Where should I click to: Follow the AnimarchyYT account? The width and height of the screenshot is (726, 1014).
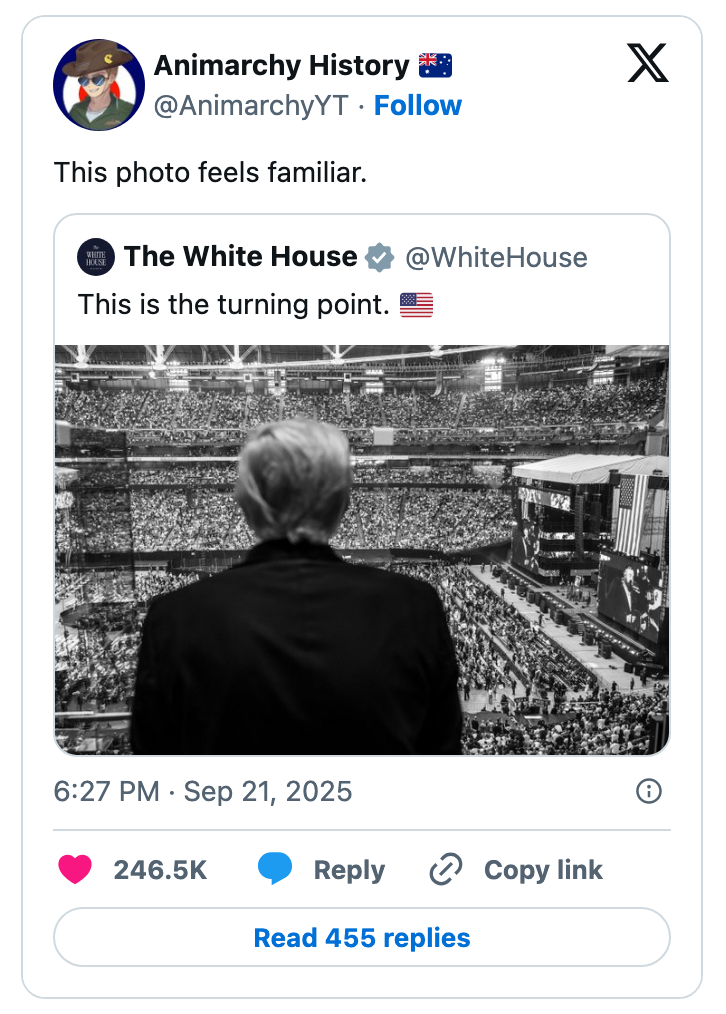(x=418, y=105)
